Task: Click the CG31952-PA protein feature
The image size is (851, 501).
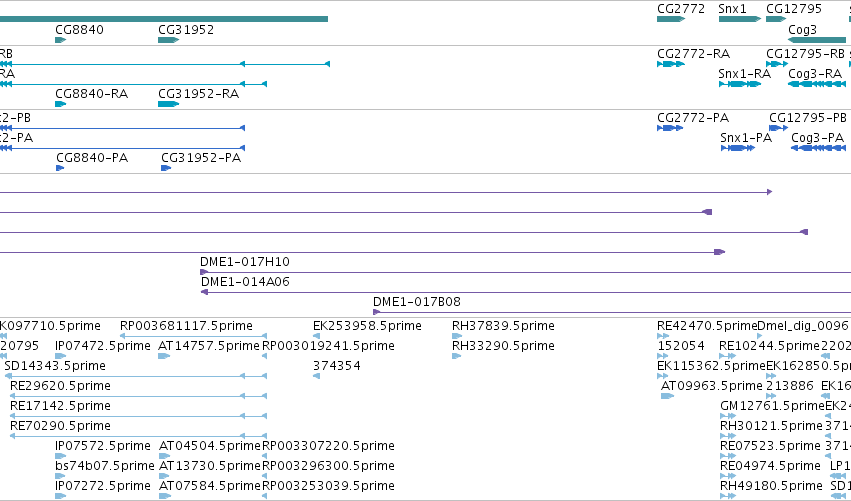Action: (166, 168)
